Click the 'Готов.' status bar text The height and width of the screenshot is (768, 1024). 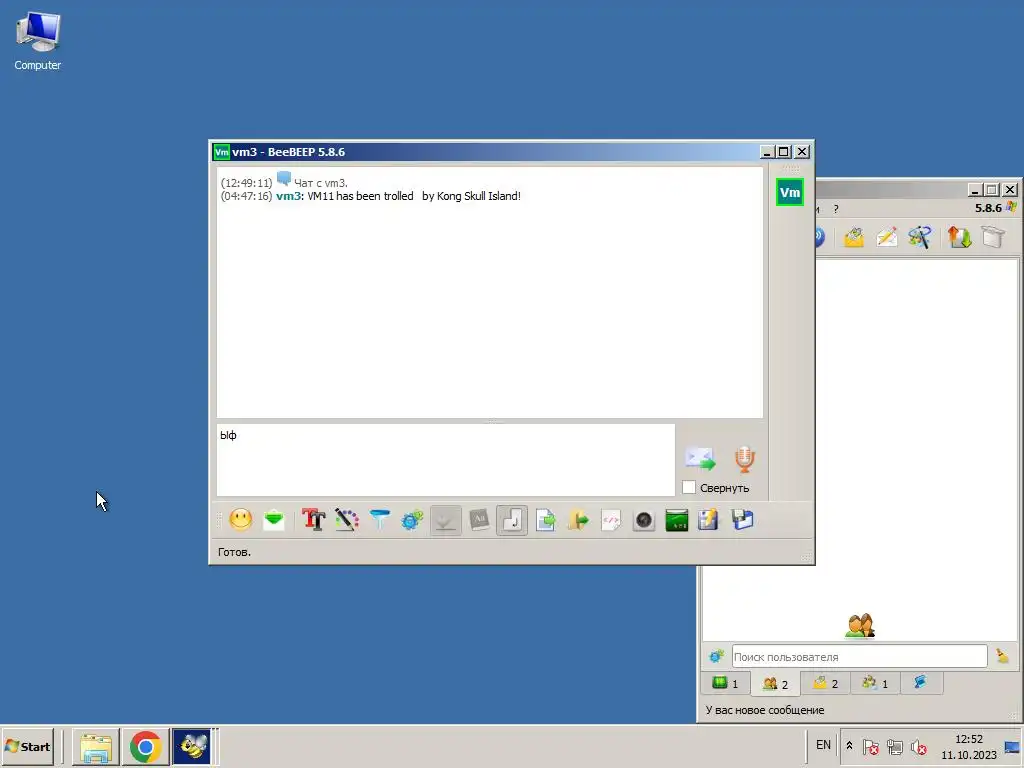coord(234,552)
